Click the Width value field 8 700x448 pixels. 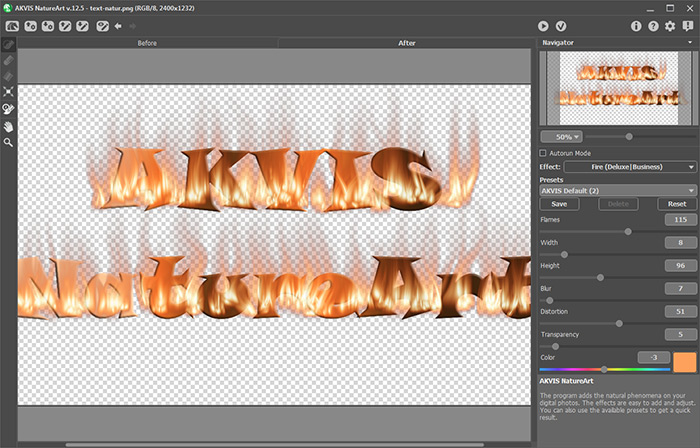point(680,243)
